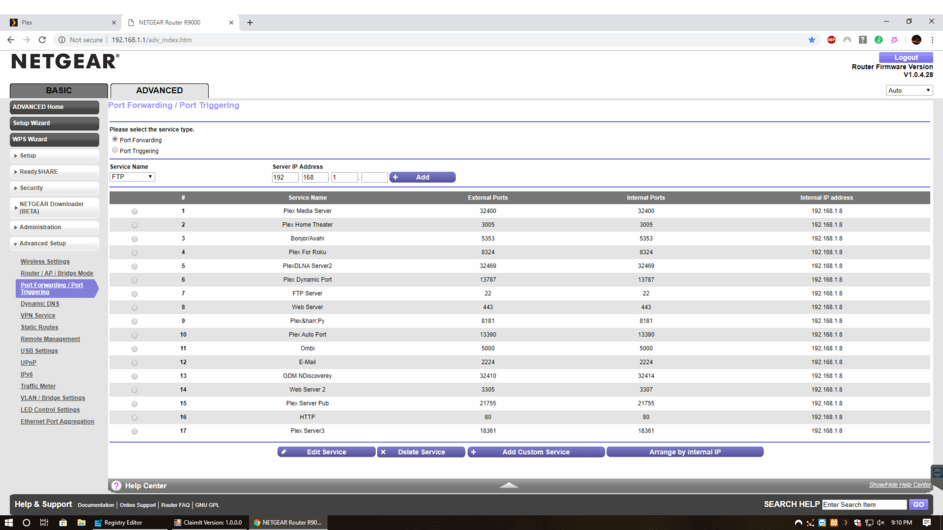943x530 pixels.
Task: Close the Plex browser tab
Action: pos(114,22)
